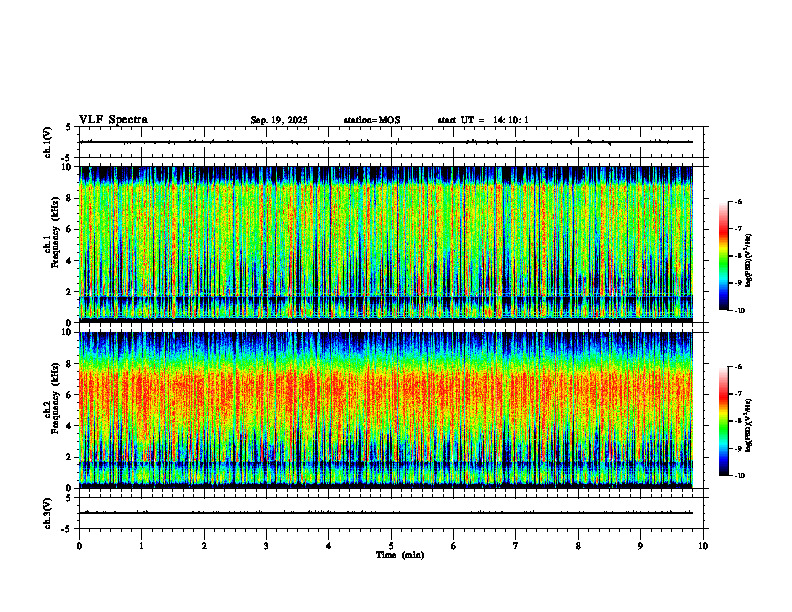
Task: Select the "start UT = 14:10: 1" text
Action: point(483,120)
